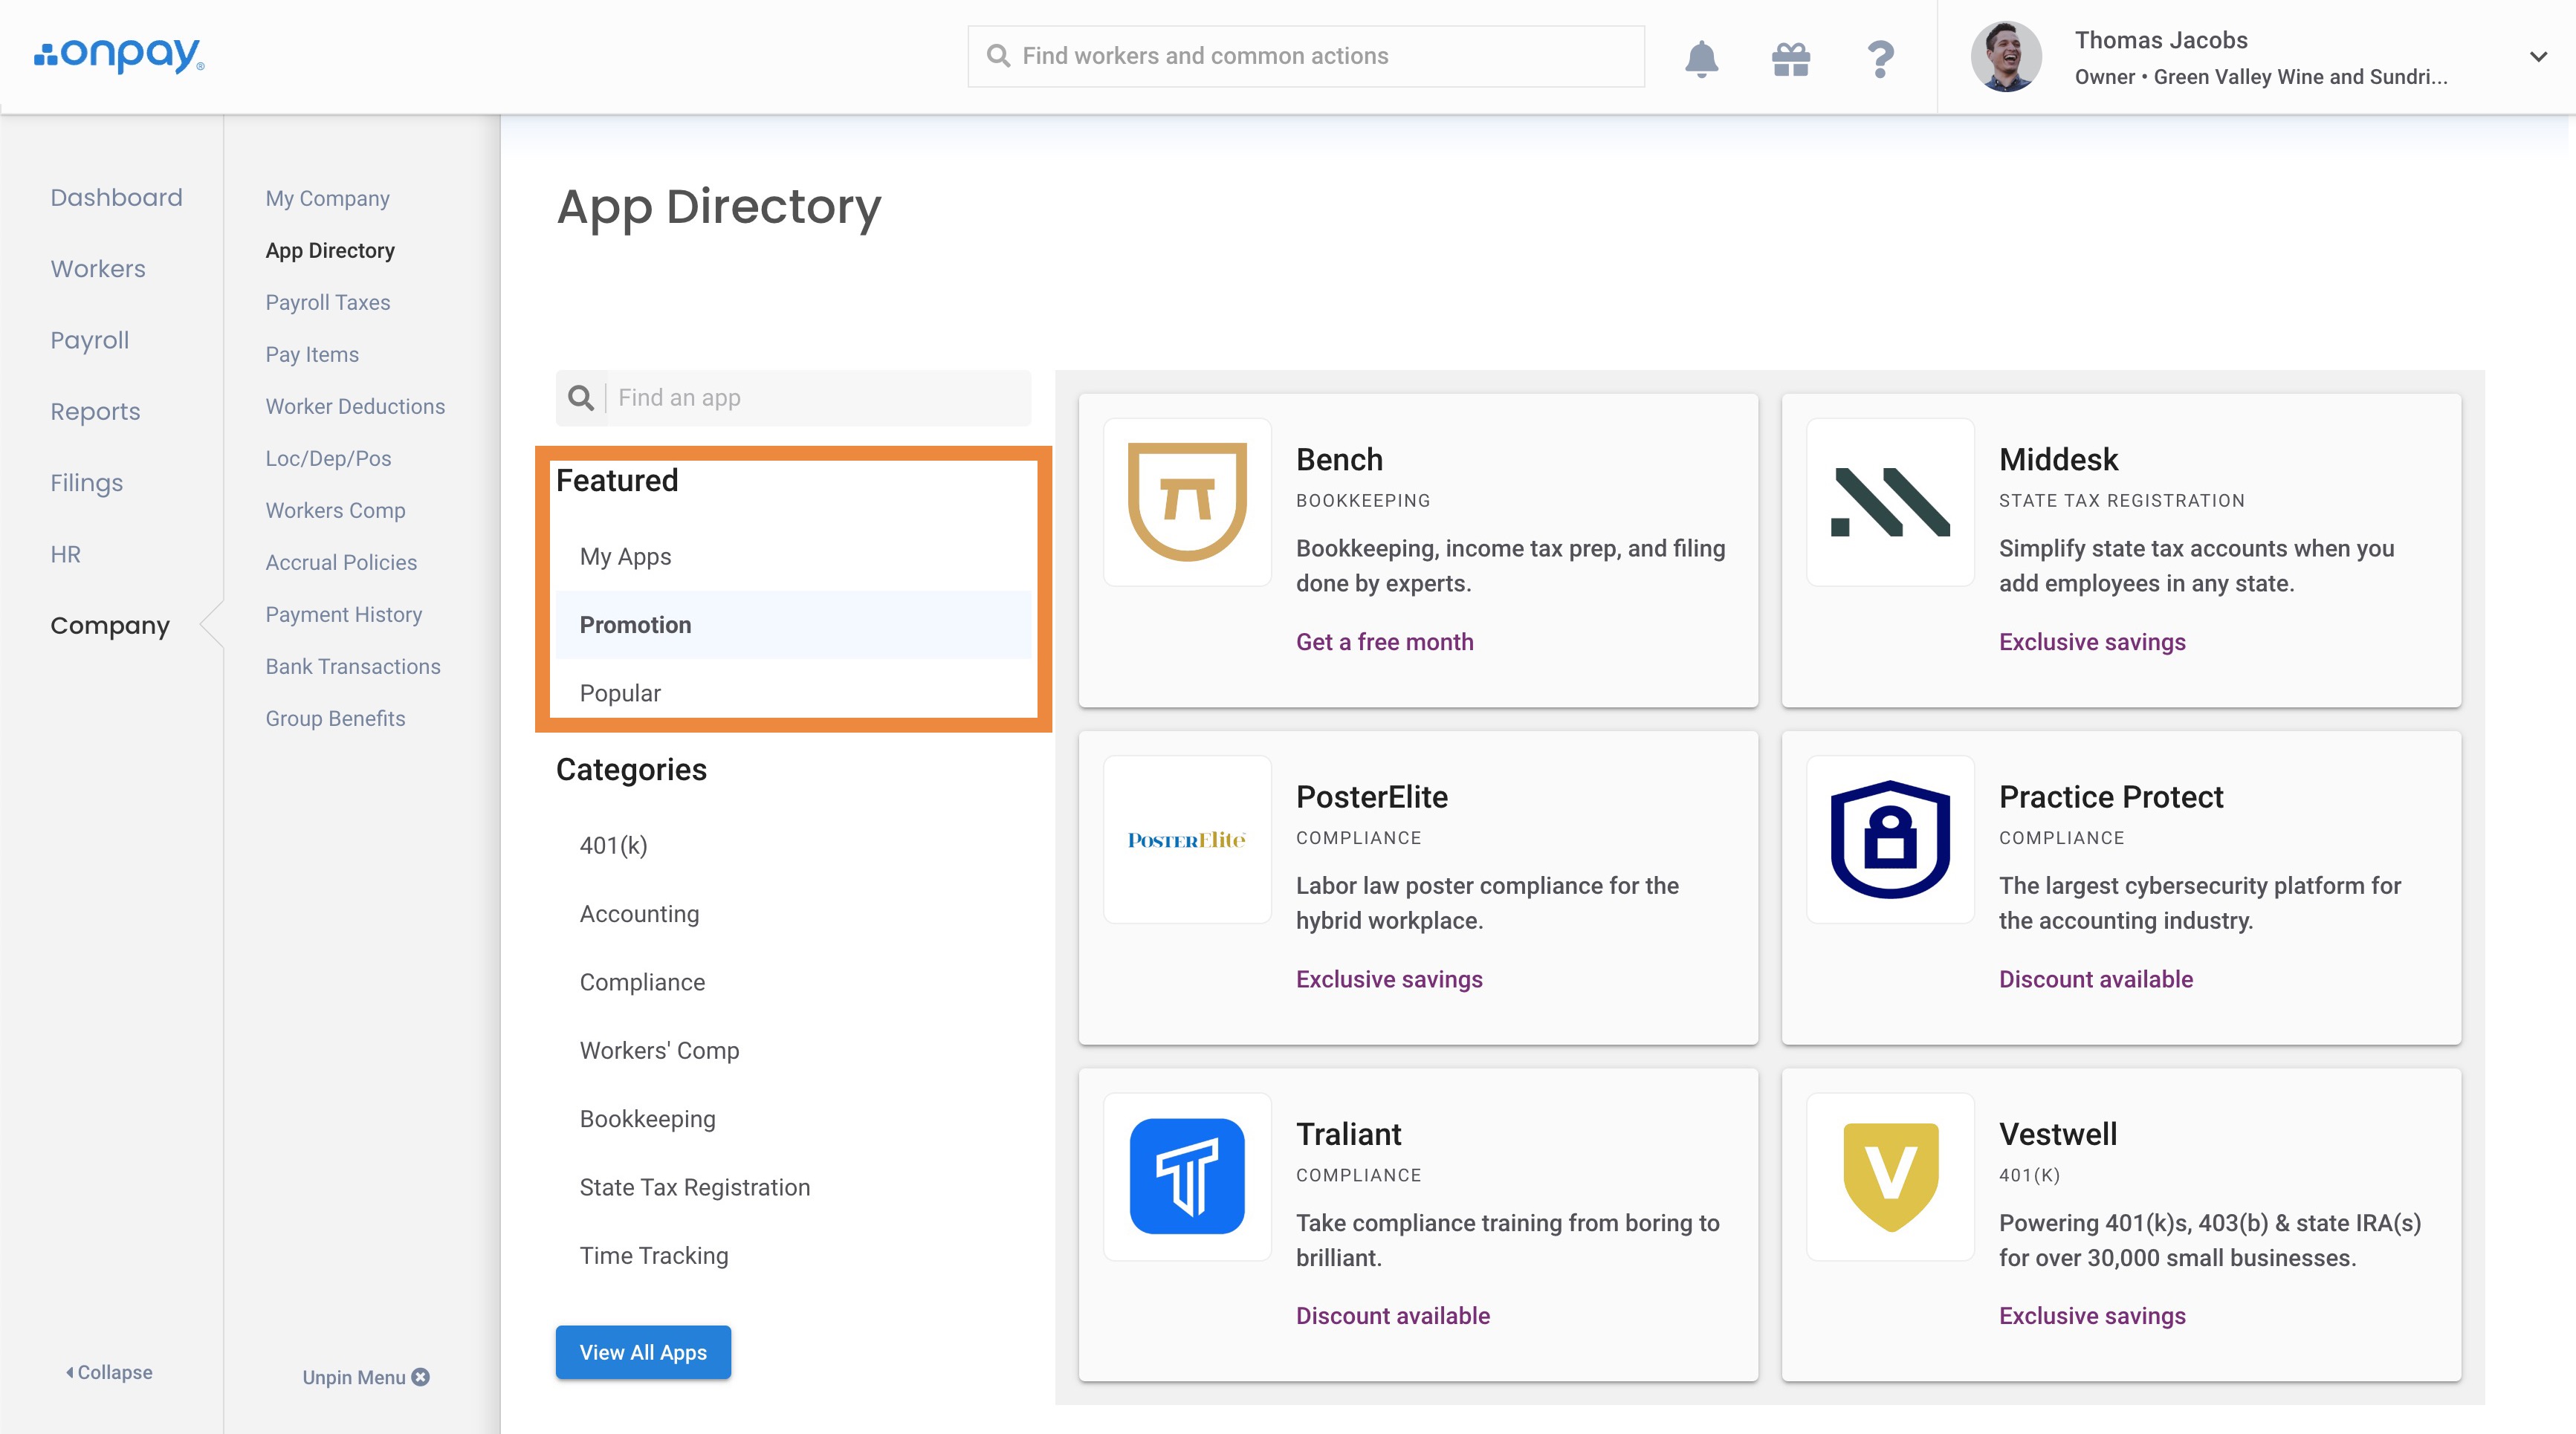Click the Practice Protect shield logo

coord(1889,839)
